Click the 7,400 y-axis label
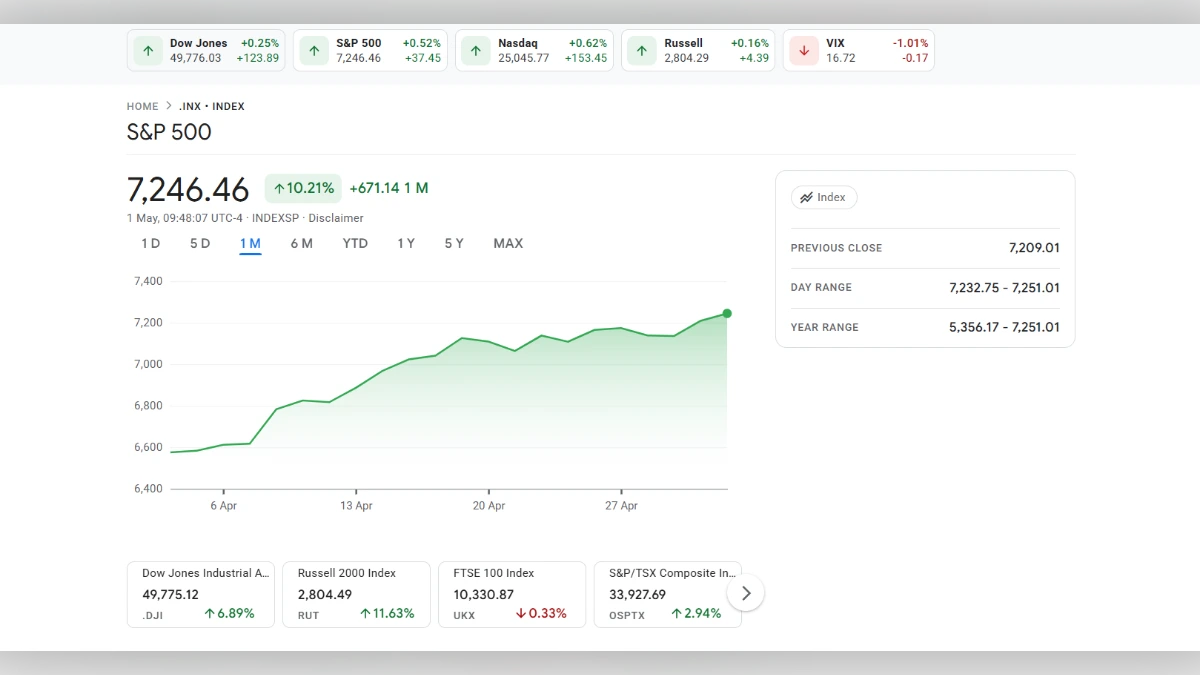Screen dimensions: 1200x675 pos(148,281)
